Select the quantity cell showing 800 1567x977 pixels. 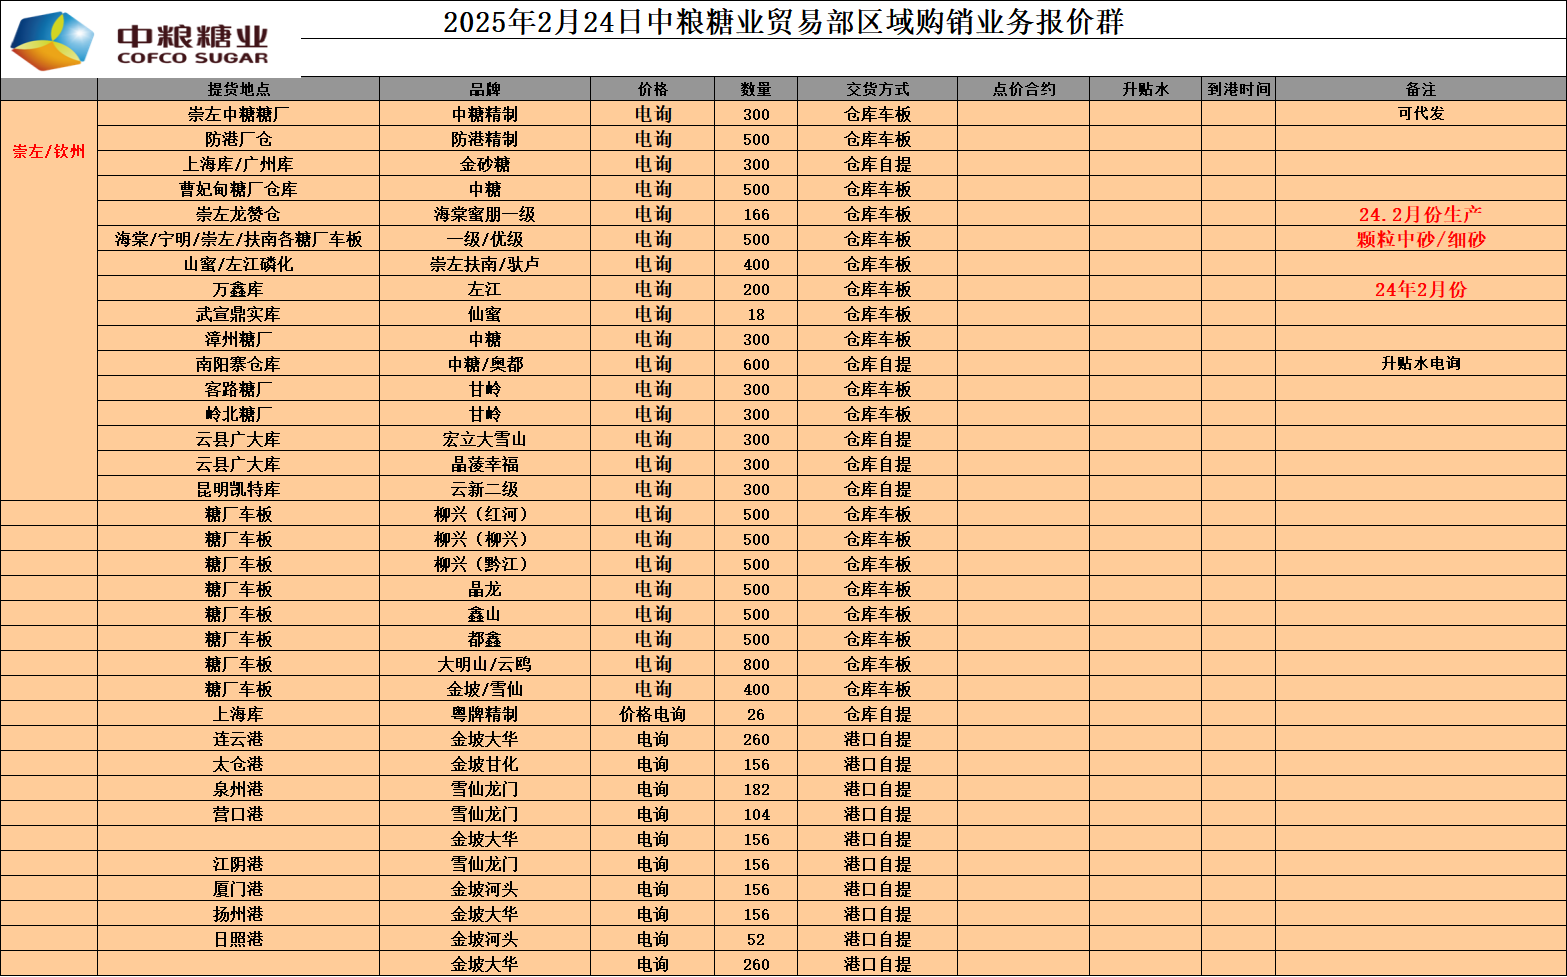click(x=756, y=664)
